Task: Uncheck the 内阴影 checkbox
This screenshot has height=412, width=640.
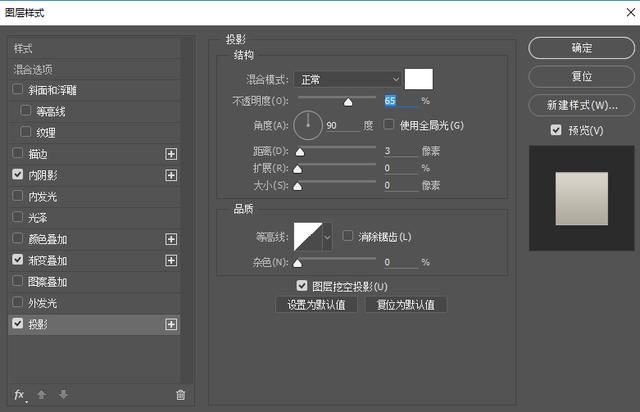Action: pyautogui.click(x=18, y=174)
